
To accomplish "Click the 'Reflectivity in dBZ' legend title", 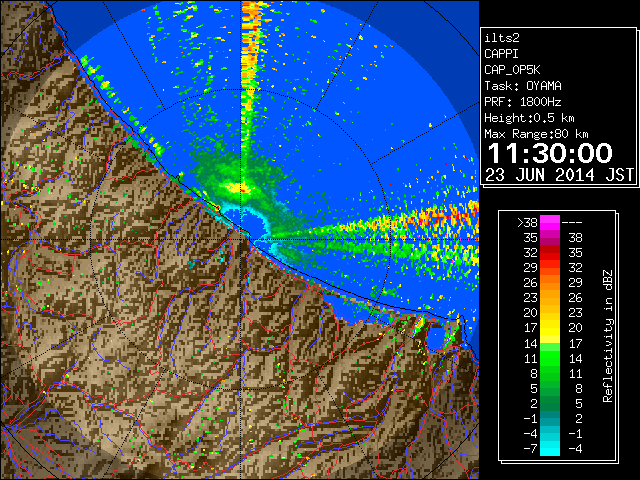I will [608, 336].
